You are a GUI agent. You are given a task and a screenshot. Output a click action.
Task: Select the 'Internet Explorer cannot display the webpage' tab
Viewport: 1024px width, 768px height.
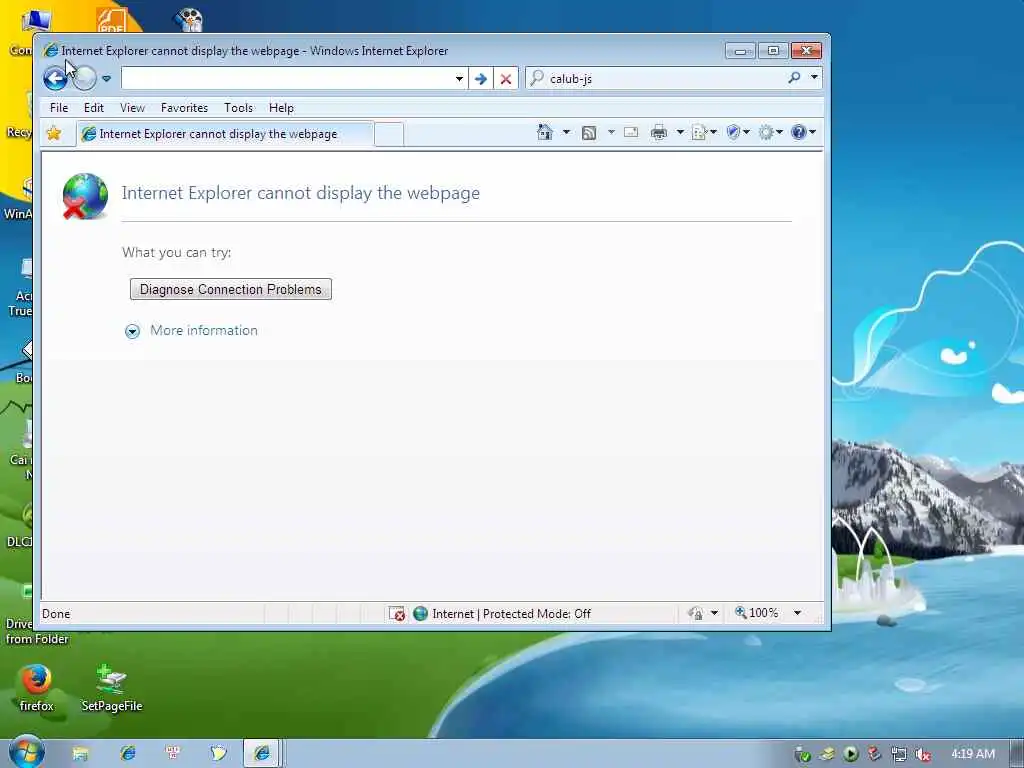[x=226, y=134]
